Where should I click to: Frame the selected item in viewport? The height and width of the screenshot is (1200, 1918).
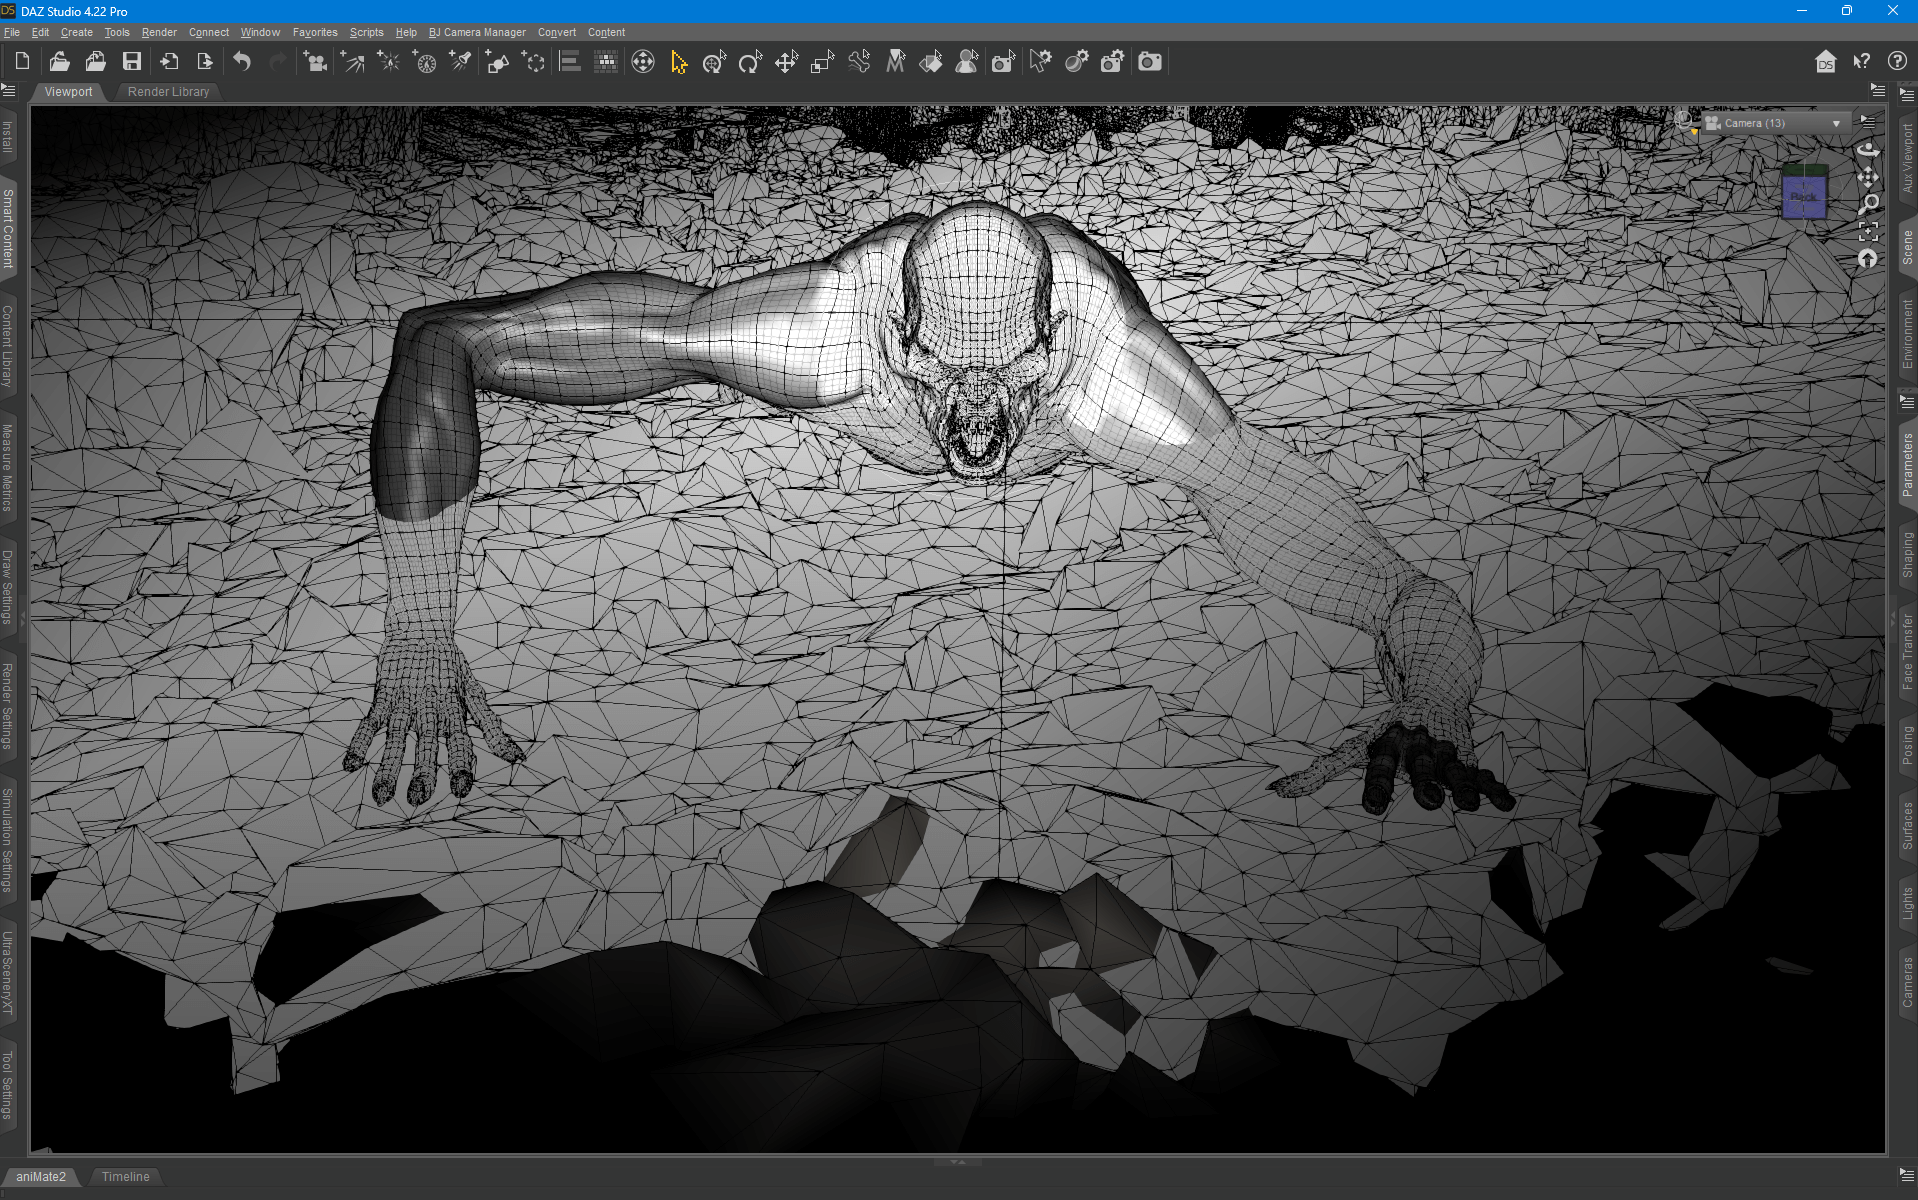pyautogui.click(x=1867, y=232)
